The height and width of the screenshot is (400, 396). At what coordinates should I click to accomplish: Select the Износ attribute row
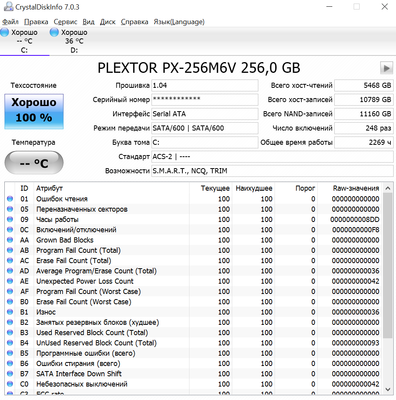pos(194,312)
